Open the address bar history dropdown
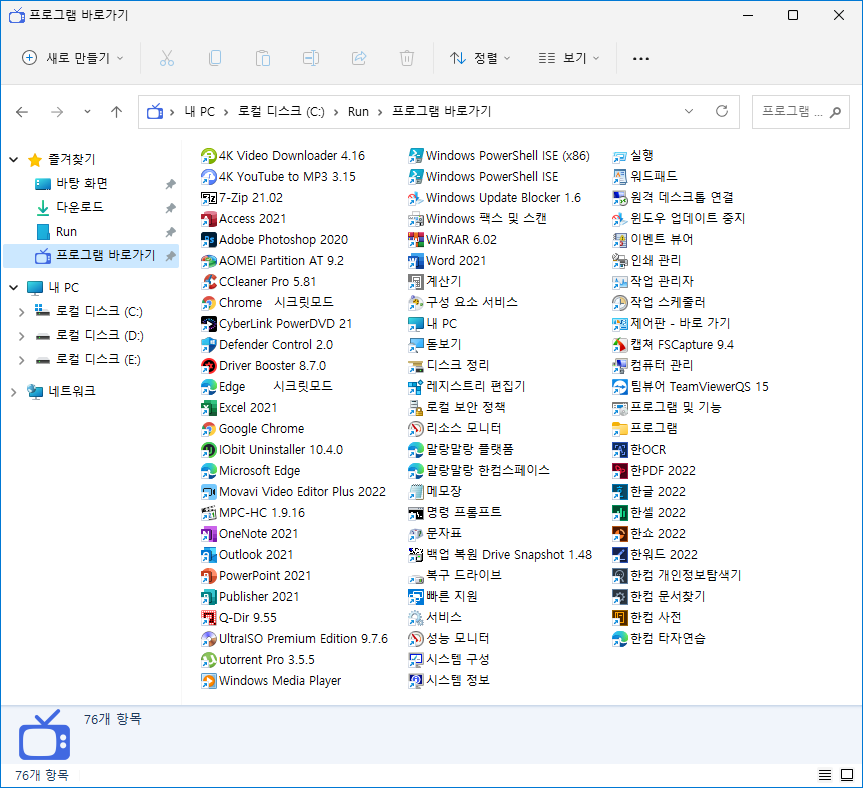This screenshot has height=788, width=863. [689, 112]
